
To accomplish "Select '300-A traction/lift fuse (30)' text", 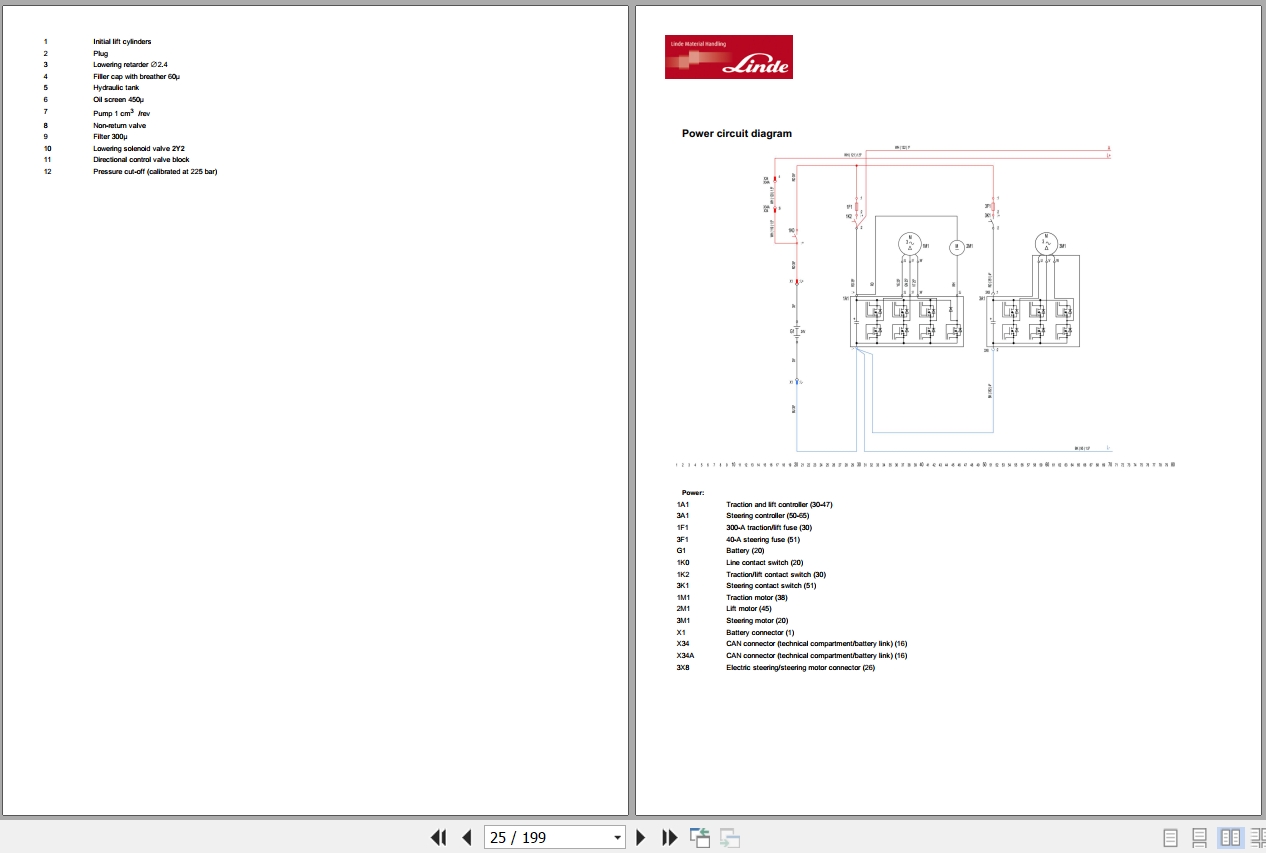I will pos(769,527).
